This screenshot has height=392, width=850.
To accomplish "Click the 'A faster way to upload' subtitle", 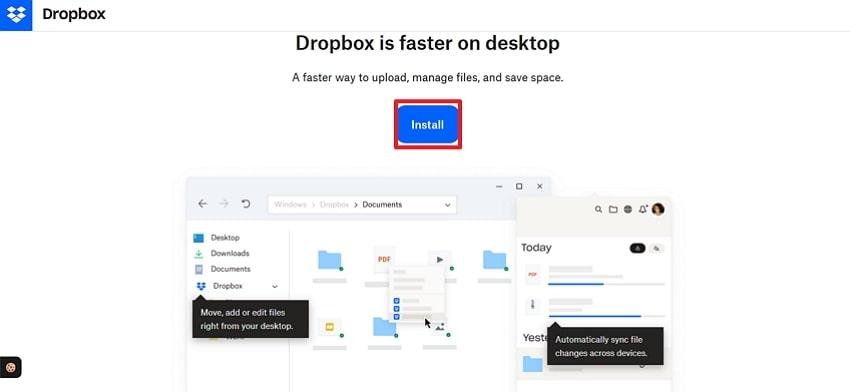I will (428, 78).
